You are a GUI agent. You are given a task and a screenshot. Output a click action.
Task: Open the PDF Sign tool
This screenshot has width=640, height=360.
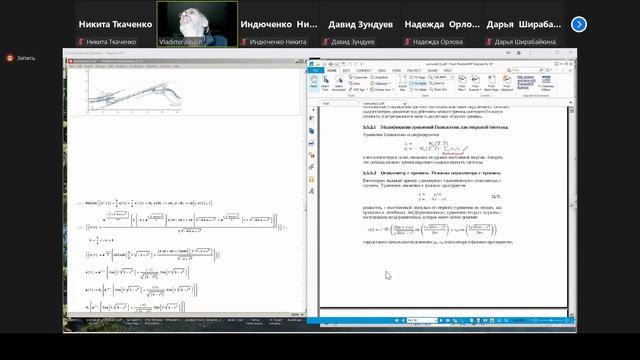coord(358,89)
